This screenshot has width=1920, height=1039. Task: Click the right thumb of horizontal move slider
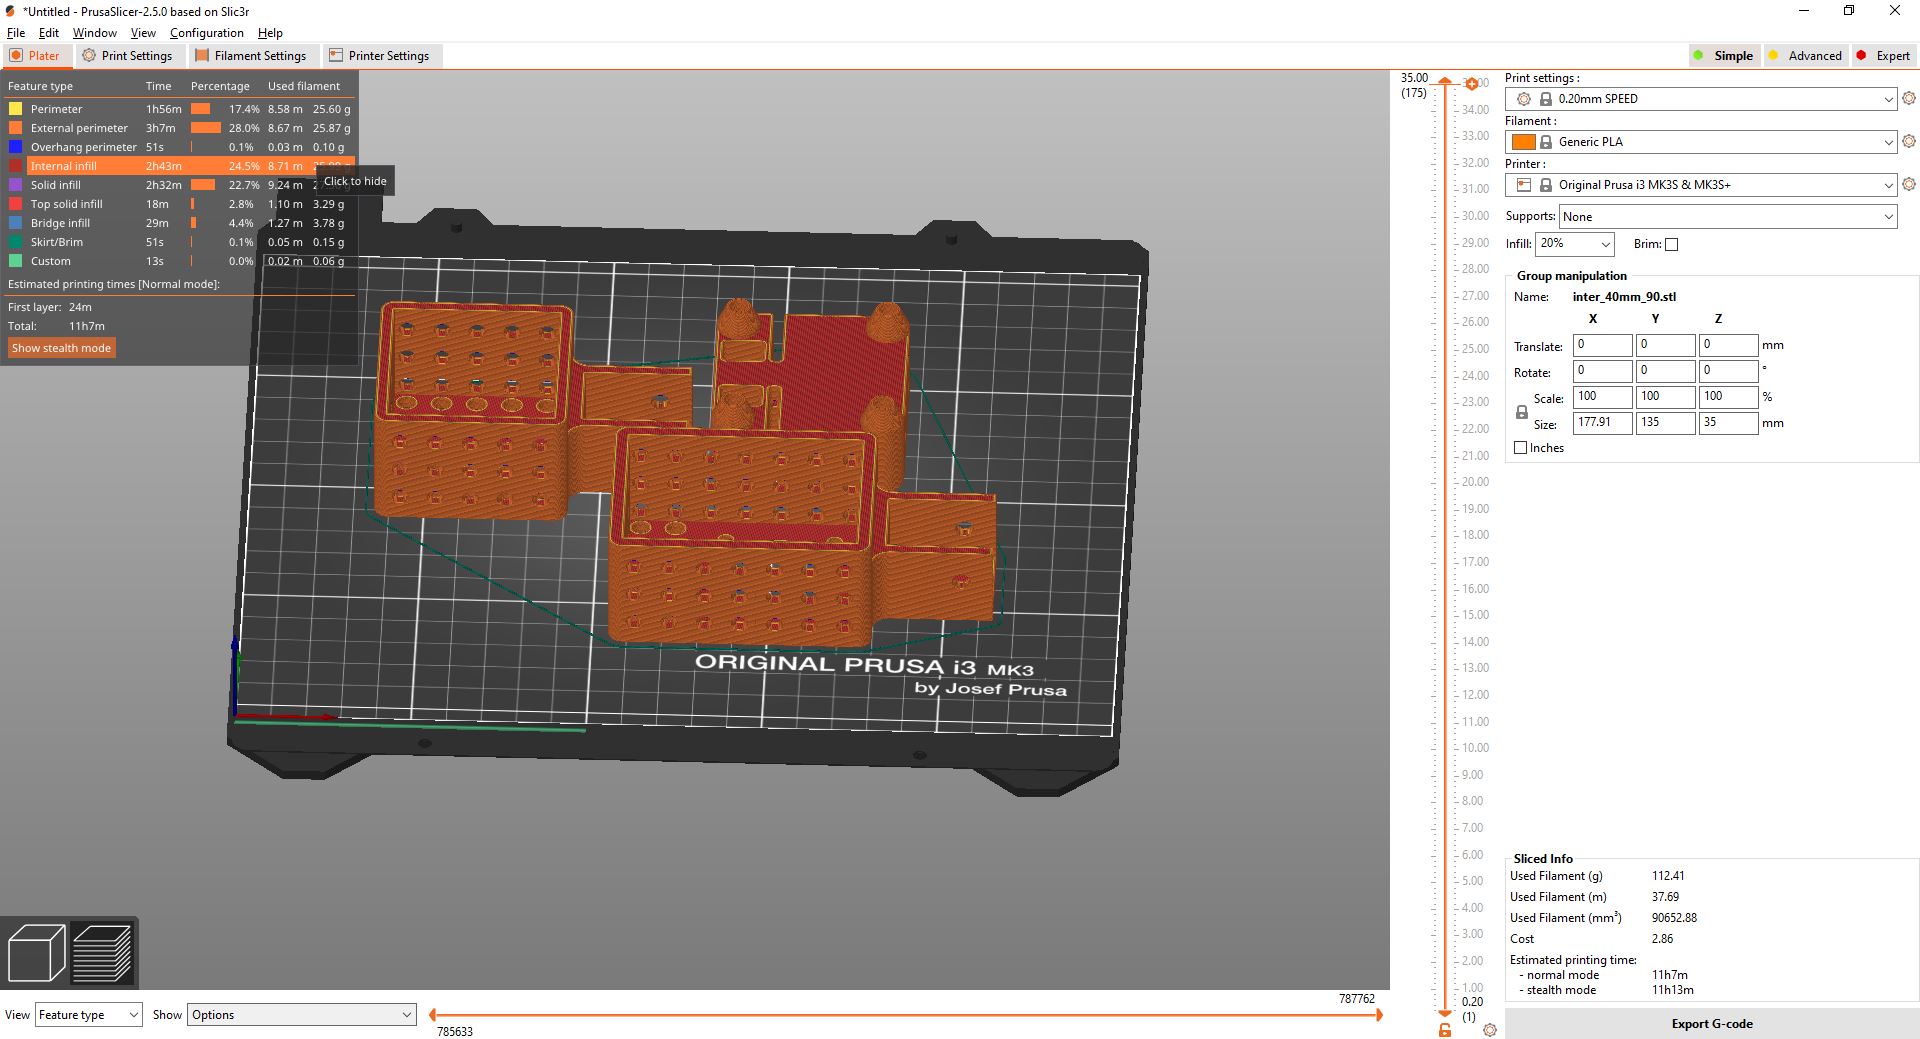pyautogui.click(x=1379, y=1014)
